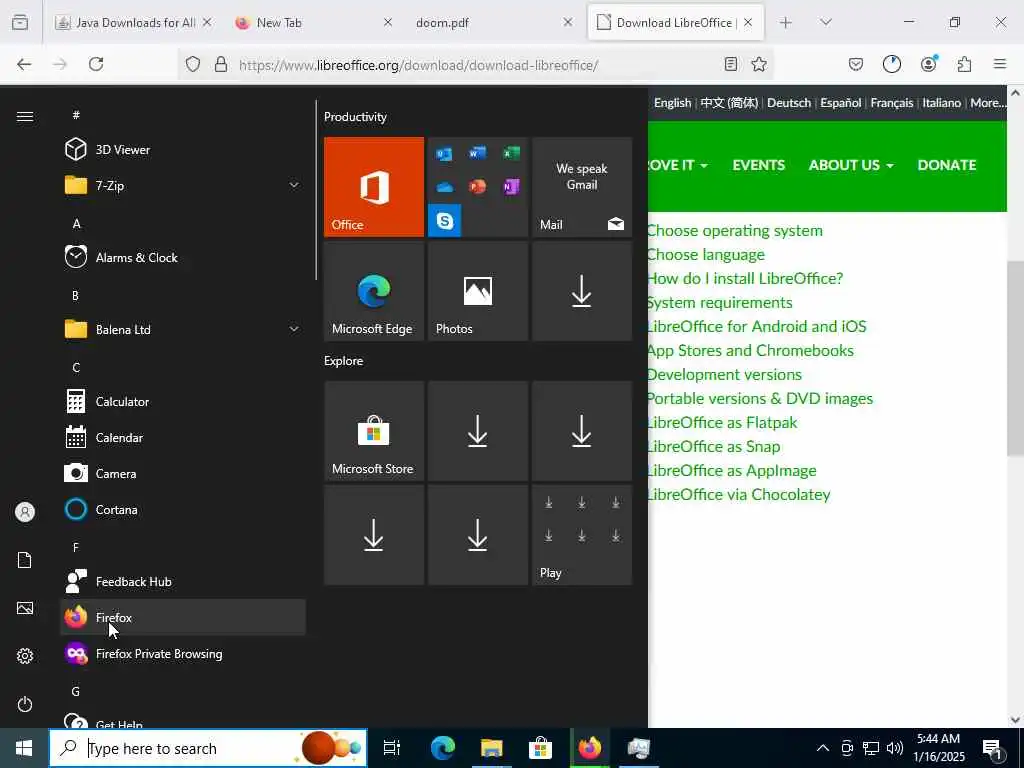
Task: Open Portable versions & DVD images link
Action: pos(761,398)
